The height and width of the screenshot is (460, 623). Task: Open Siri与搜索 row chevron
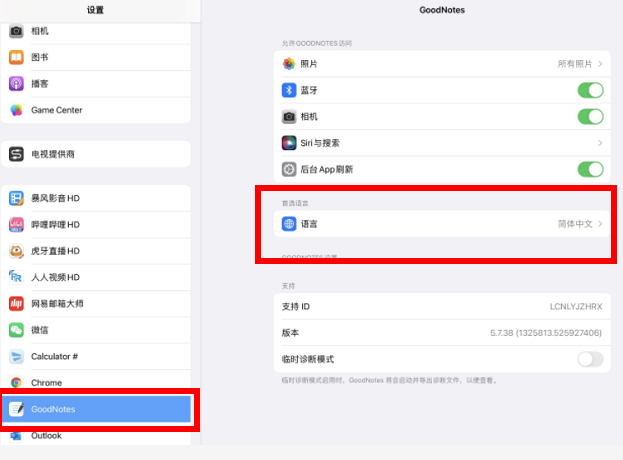click(x=599, y=143)
